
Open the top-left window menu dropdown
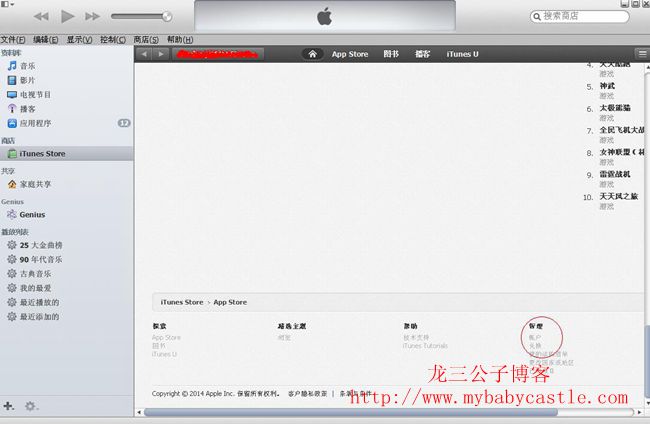(x=8, y=4)
